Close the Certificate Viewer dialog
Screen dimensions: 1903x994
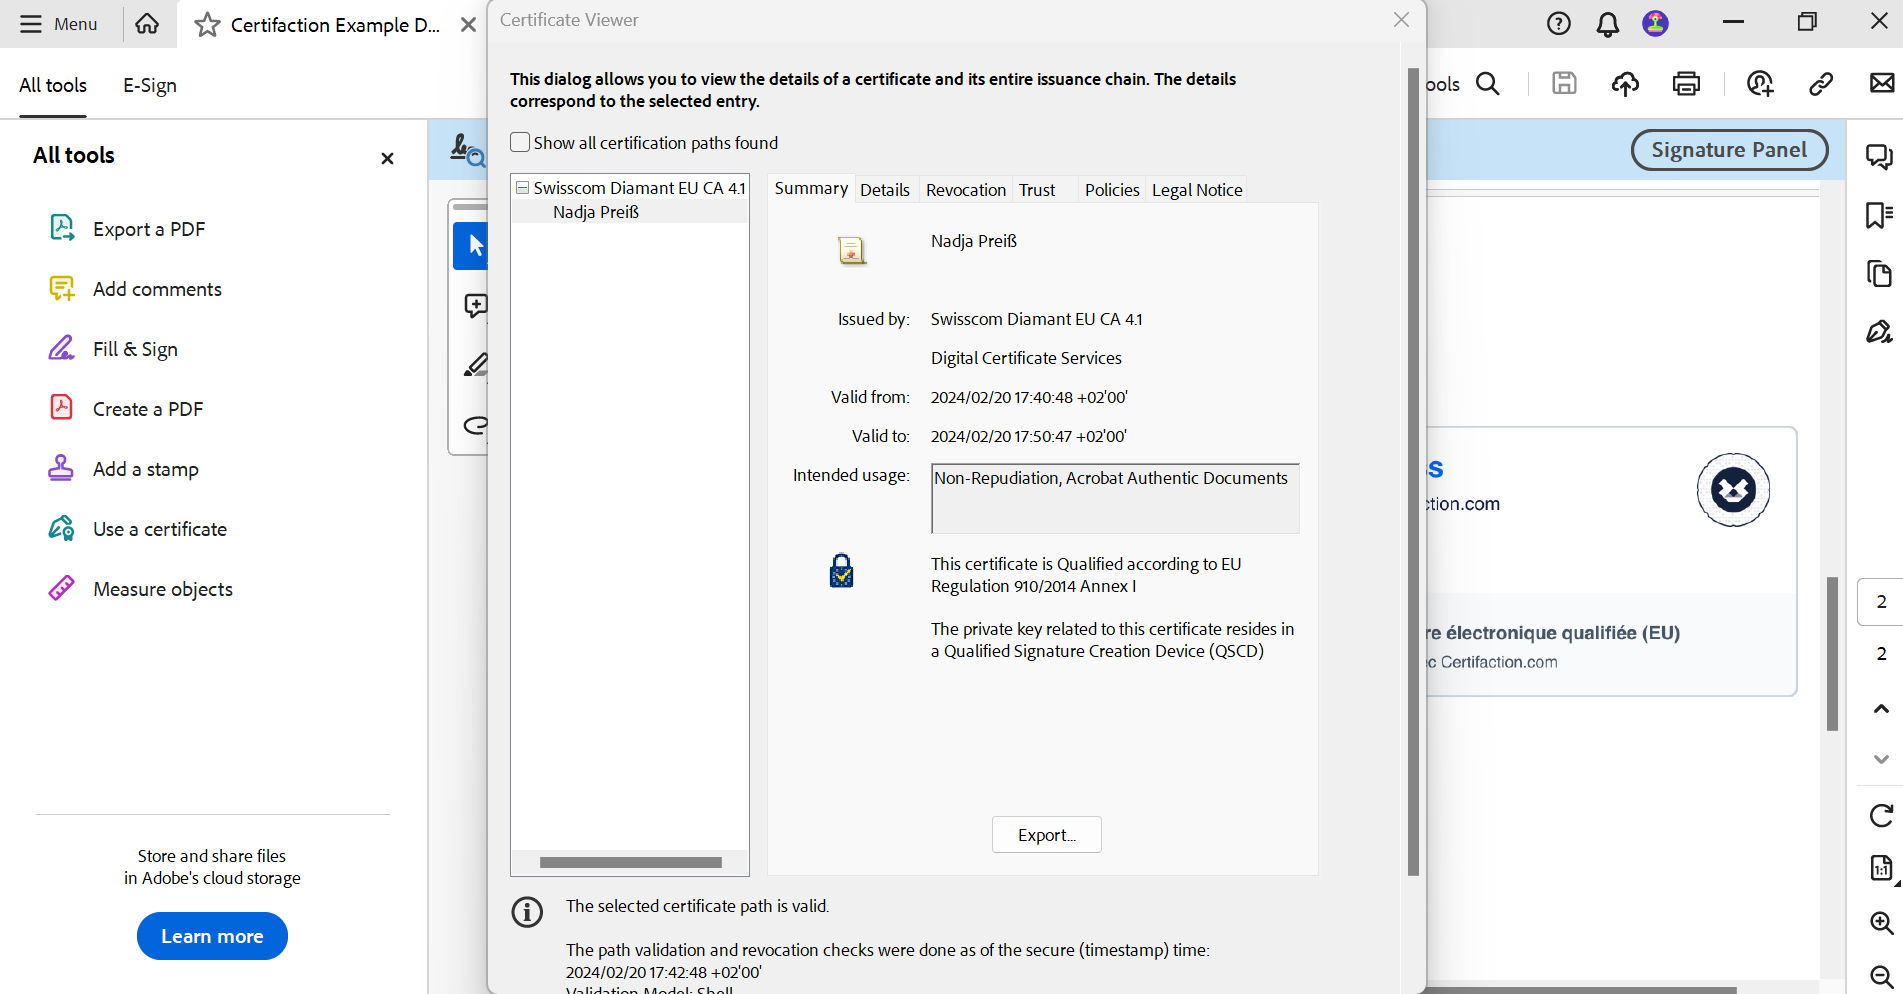pos(1401,20)
